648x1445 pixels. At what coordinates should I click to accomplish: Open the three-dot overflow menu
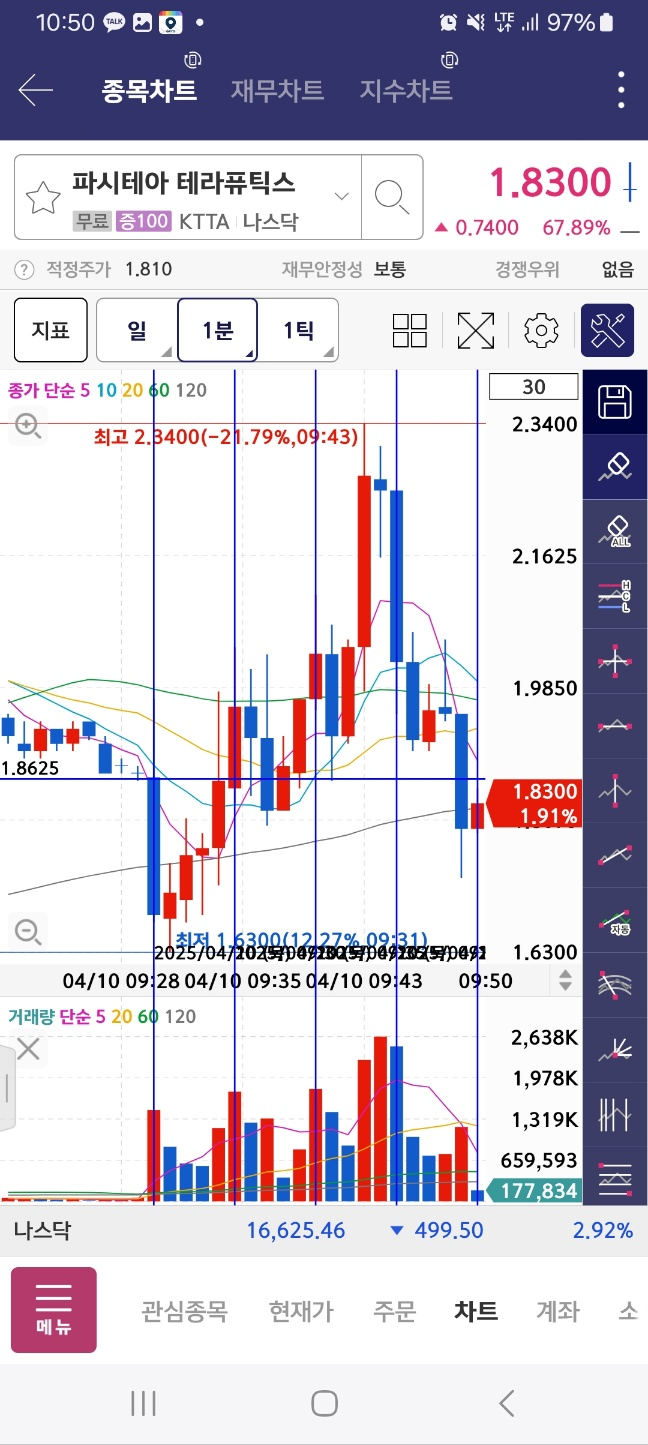pos(622,91)
